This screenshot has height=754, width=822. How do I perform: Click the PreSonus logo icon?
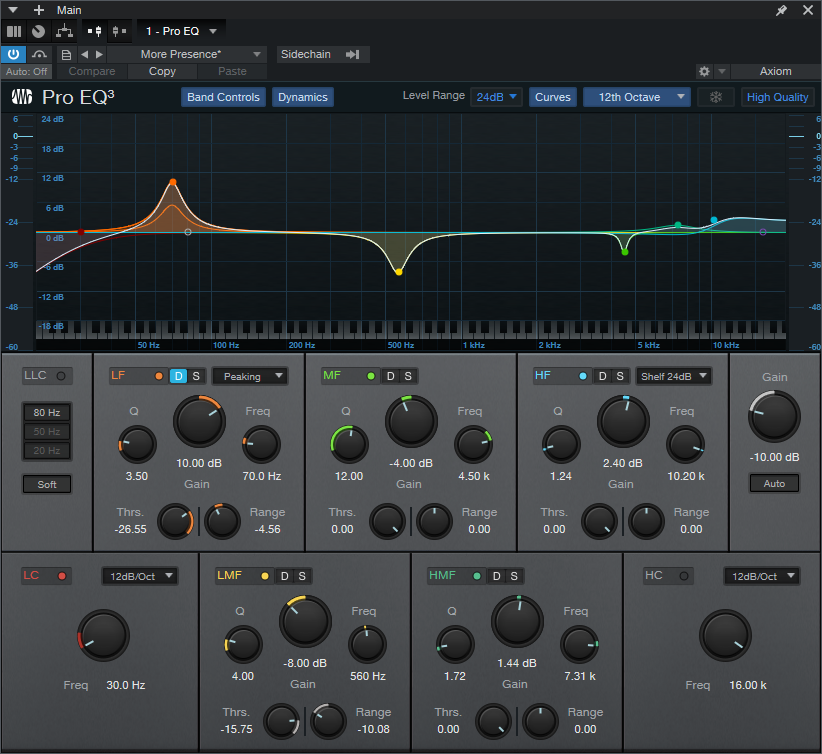[x=21, y=97]
